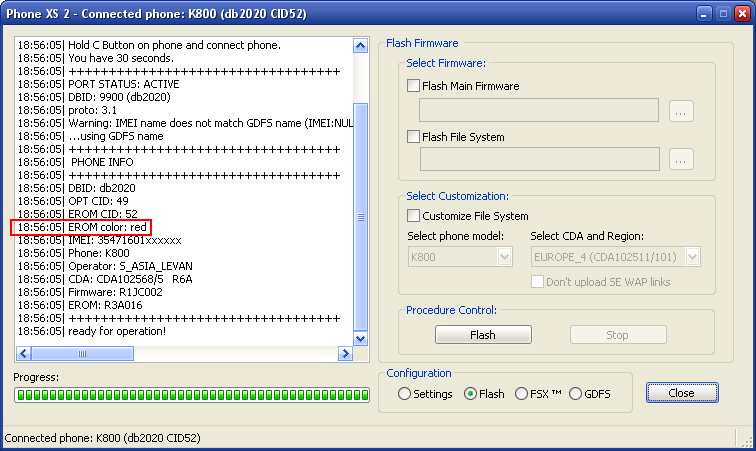Click the Close button
756x451 pixels.
pos(681,393)
